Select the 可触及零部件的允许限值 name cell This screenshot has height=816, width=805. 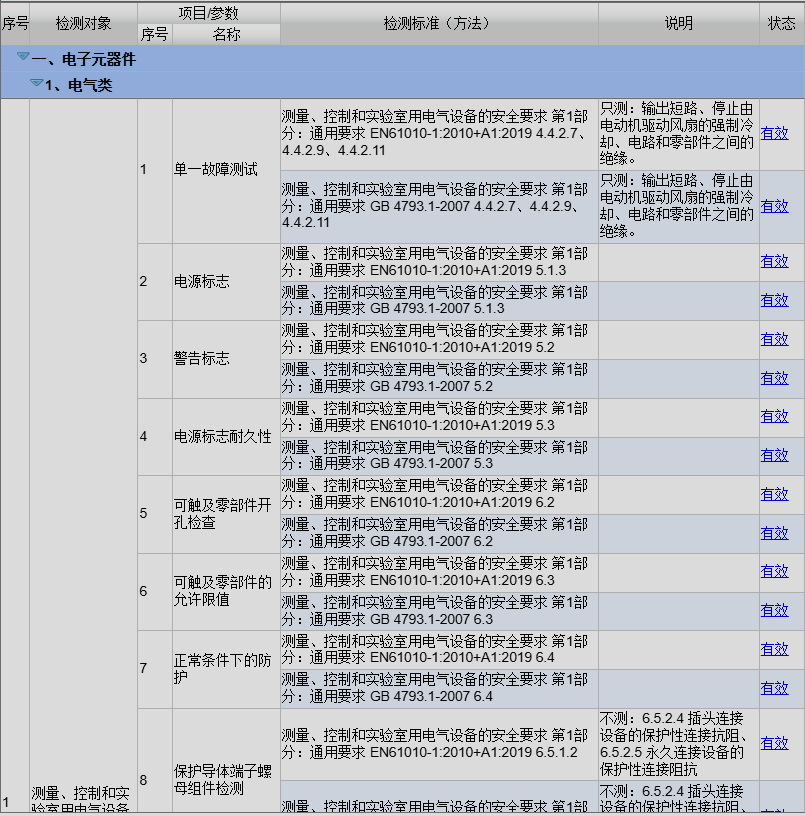coord(222,591)
